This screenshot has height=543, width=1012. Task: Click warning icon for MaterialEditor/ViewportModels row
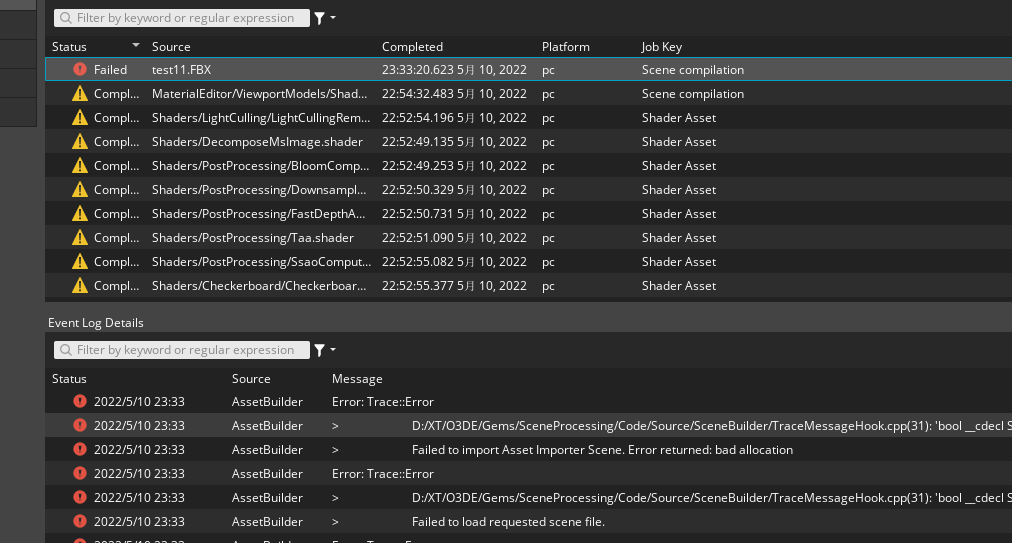click(79, 94)
